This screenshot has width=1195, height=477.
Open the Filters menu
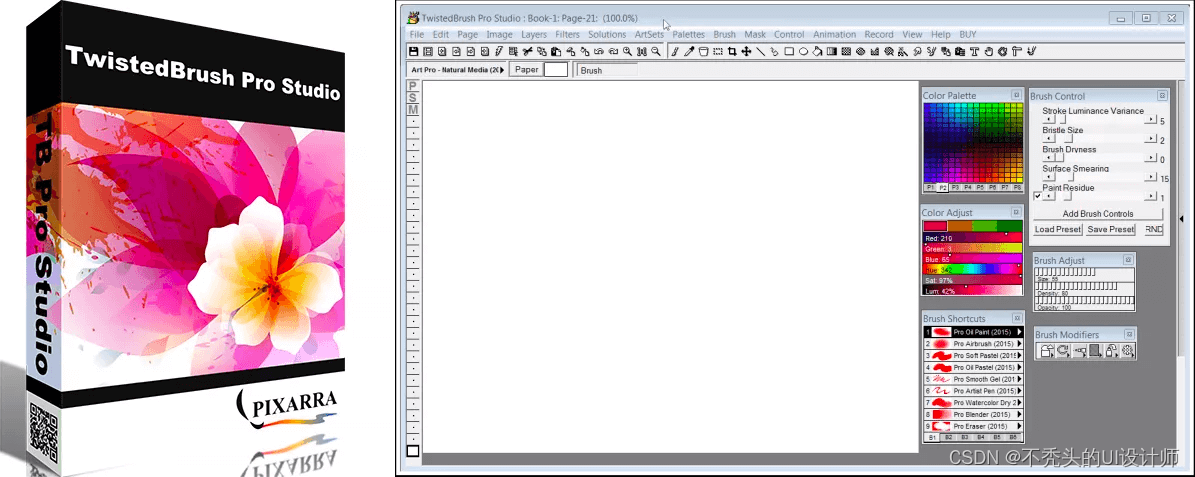pyautogui.click(x=567, y=34)
